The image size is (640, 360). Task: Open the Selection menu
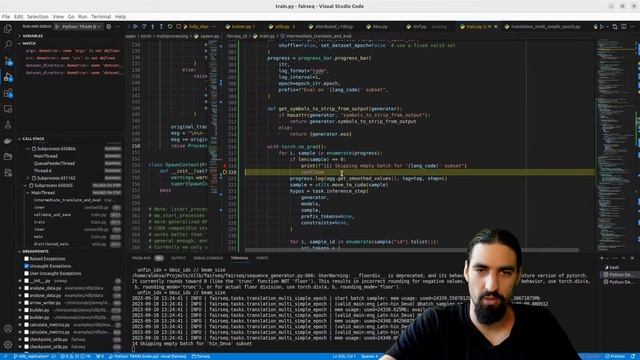(x=38, y=17)
